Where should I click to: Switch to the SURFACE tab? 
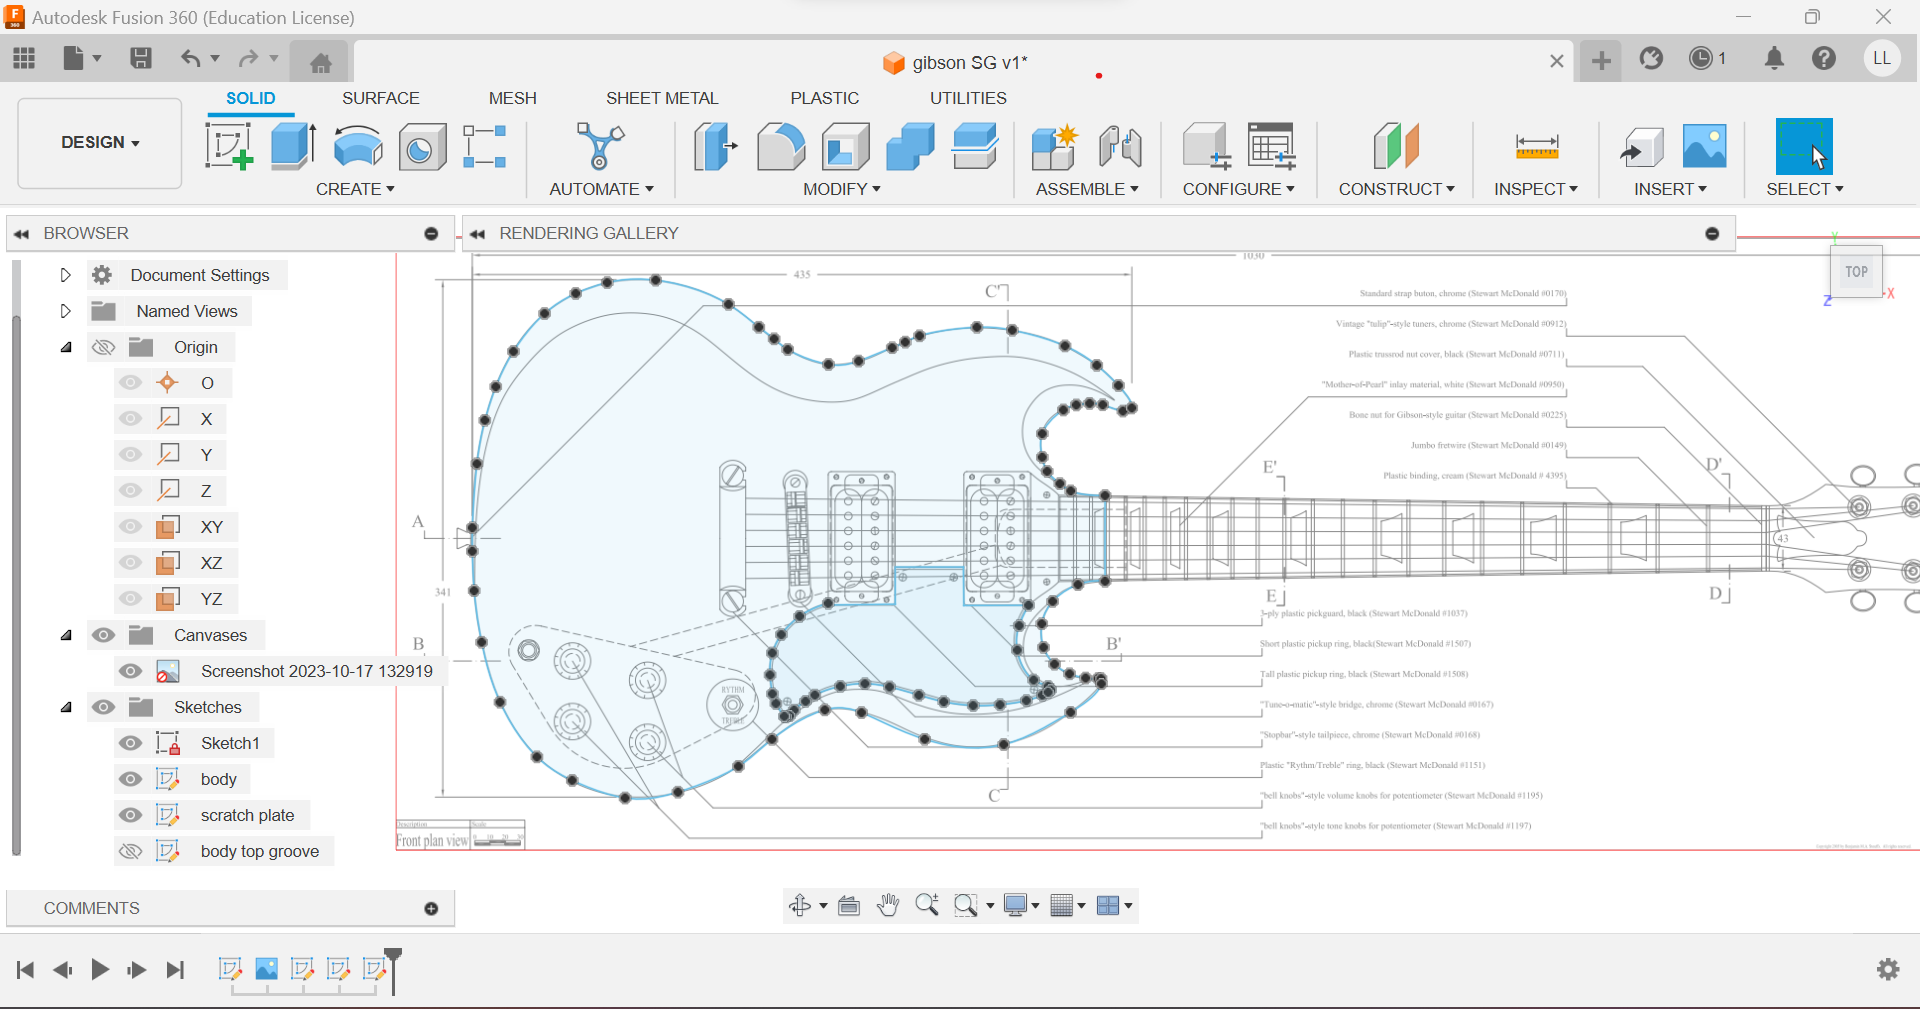coord(381,98)
